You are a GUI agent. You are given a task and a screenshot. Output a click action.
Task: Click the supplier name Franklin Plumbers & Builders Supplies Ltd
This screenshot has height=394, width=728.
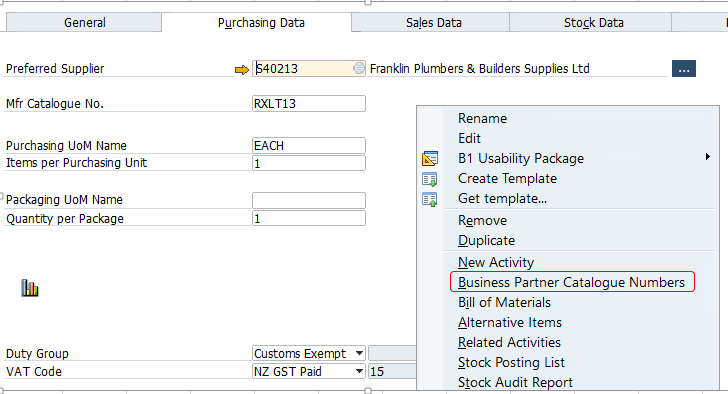[480, 69]
